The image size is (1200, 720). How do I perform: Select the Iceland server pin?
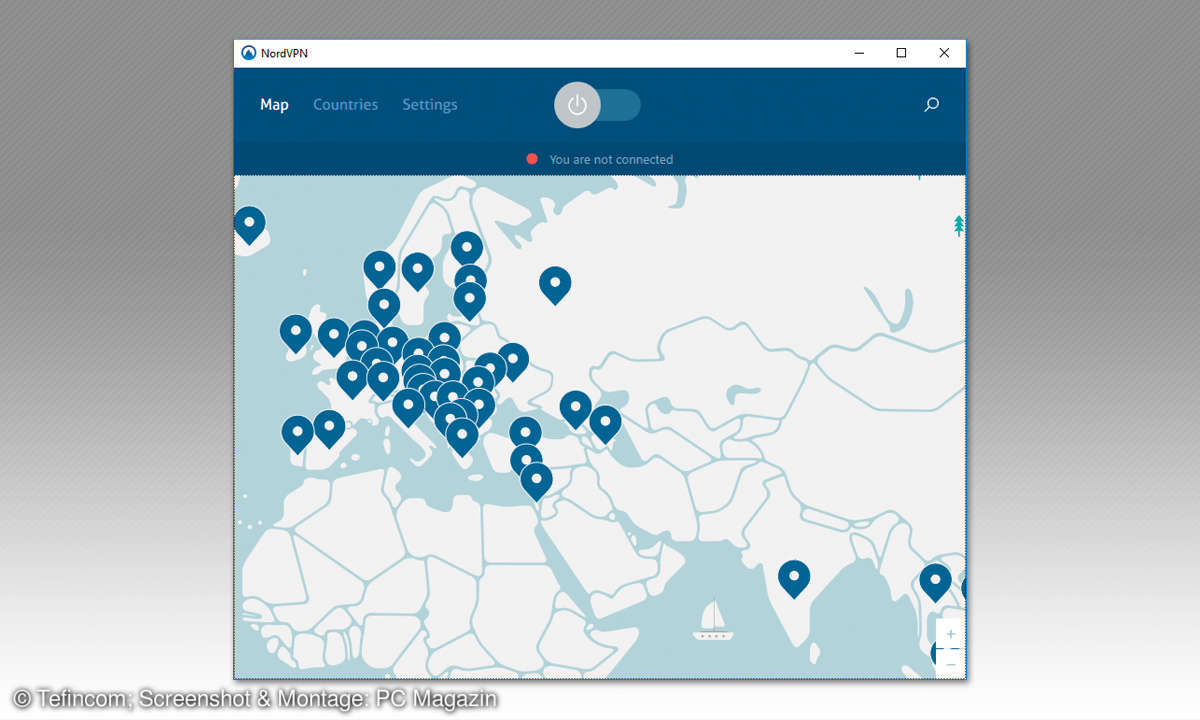(x=249, y=224)
